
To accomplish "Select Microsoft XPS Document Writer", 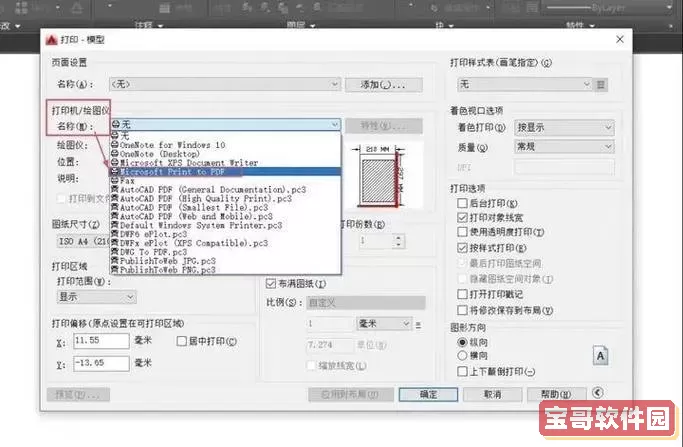I will point(225,163).
